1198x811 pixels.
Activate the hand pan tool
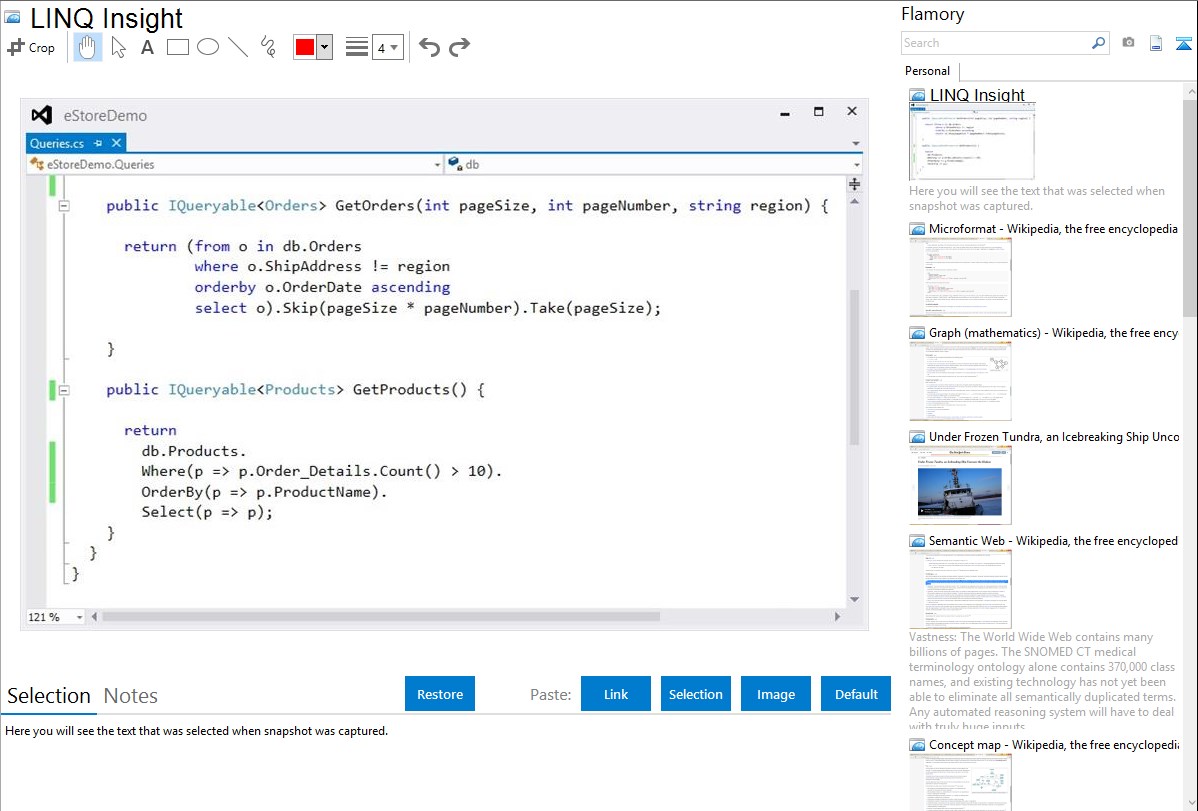coord(88,47)
